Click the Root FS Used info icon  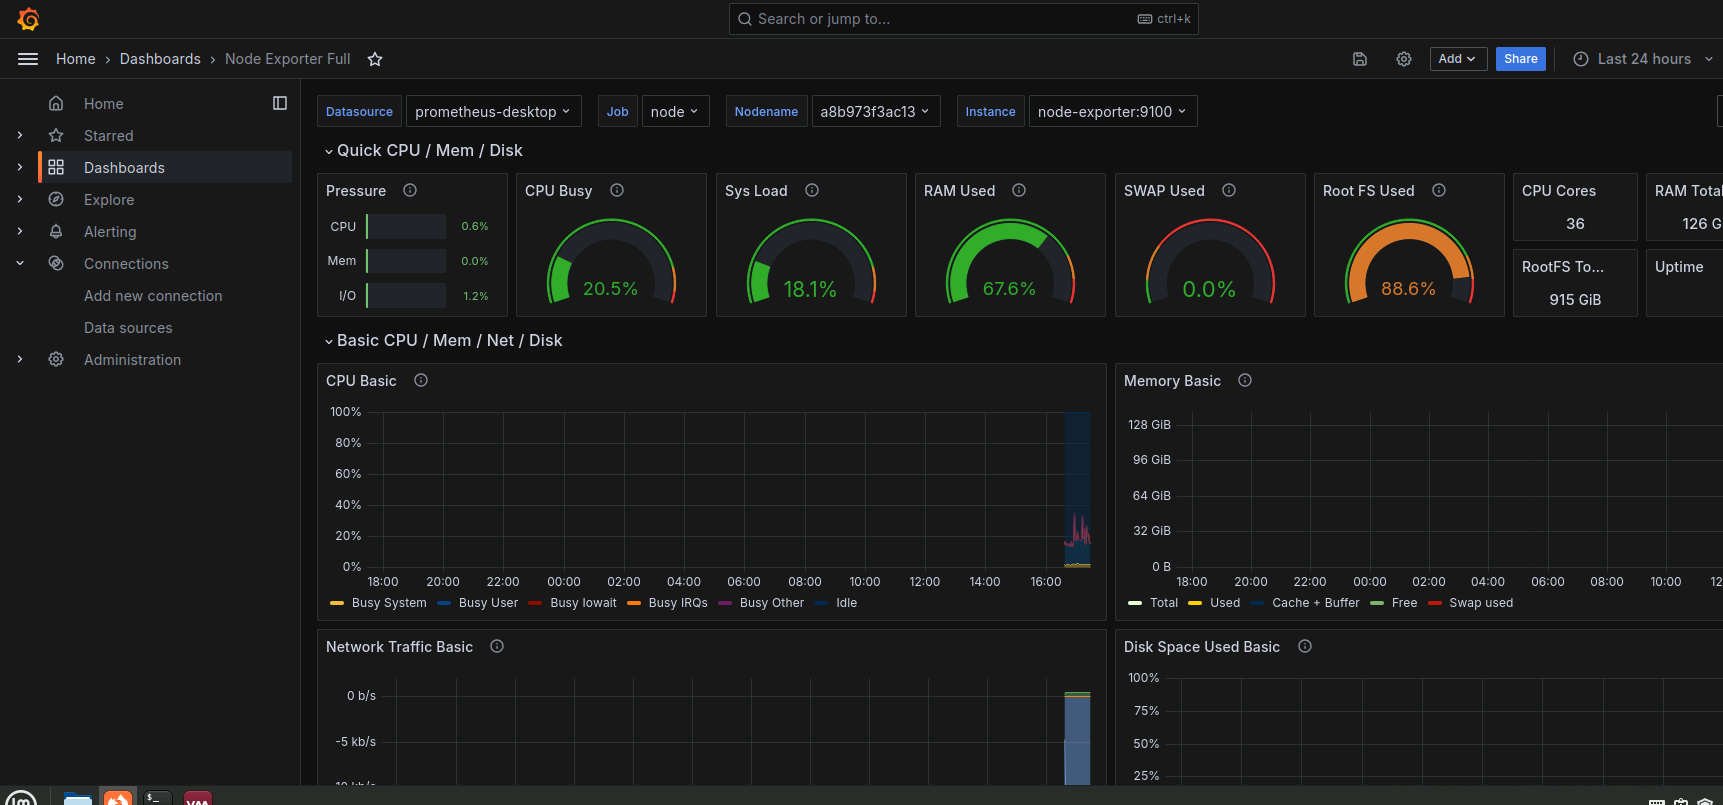pos(1439,190)
